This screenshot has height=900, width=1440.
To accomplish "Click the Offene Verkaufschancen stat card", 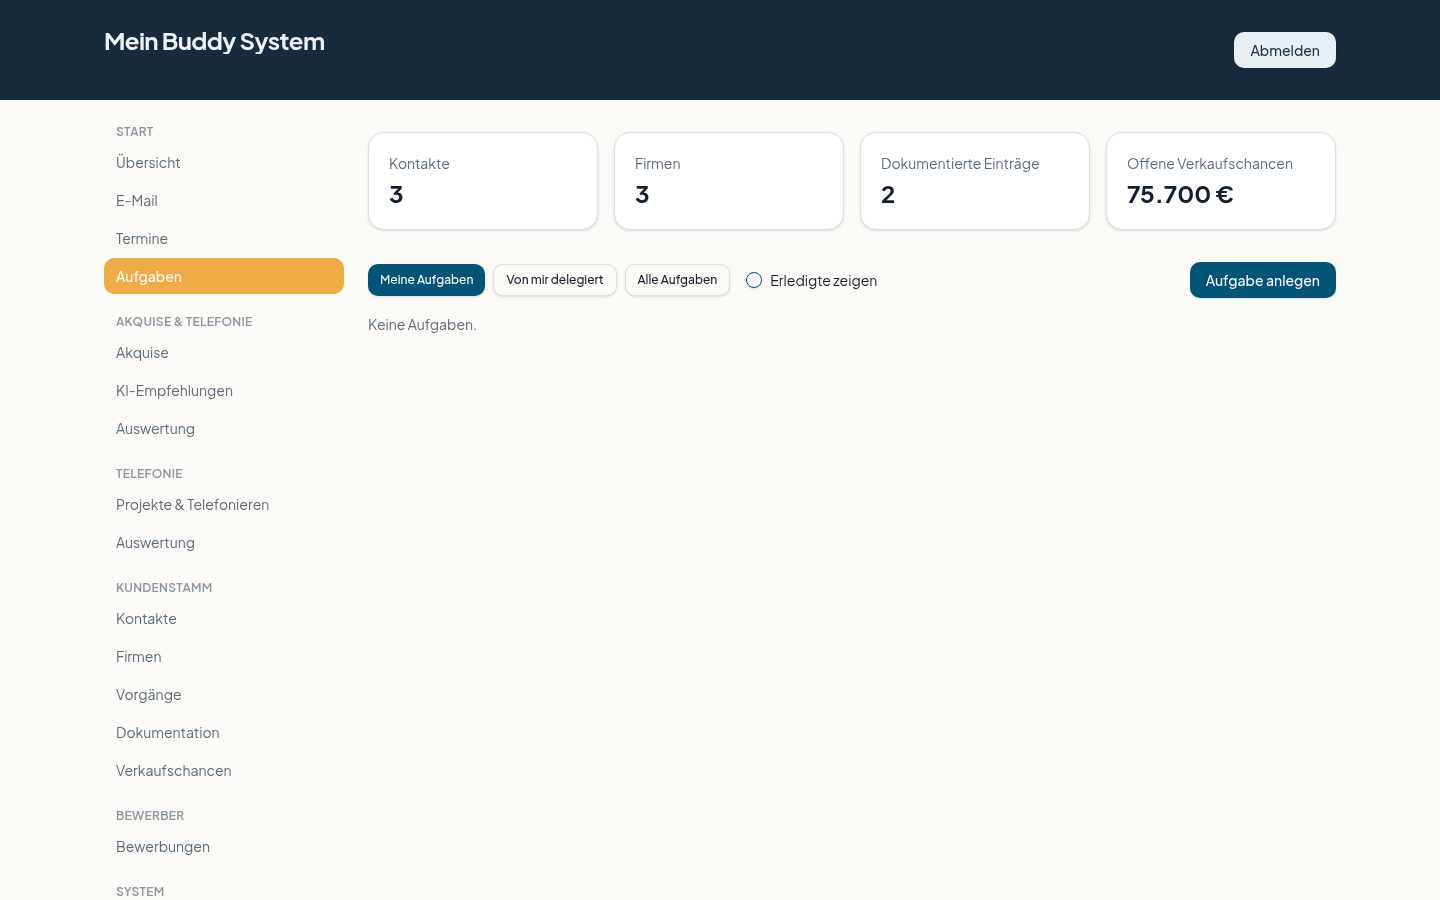I will [1220, 181].
